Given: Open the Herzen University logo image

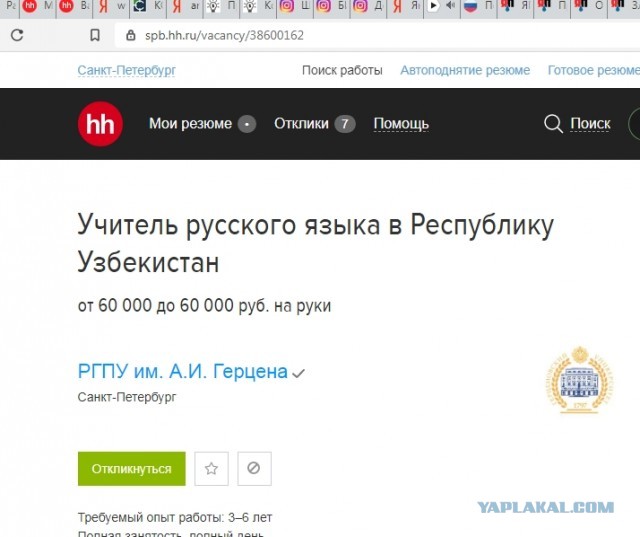Looking at the screenshot, I should [x=580, y=380].
